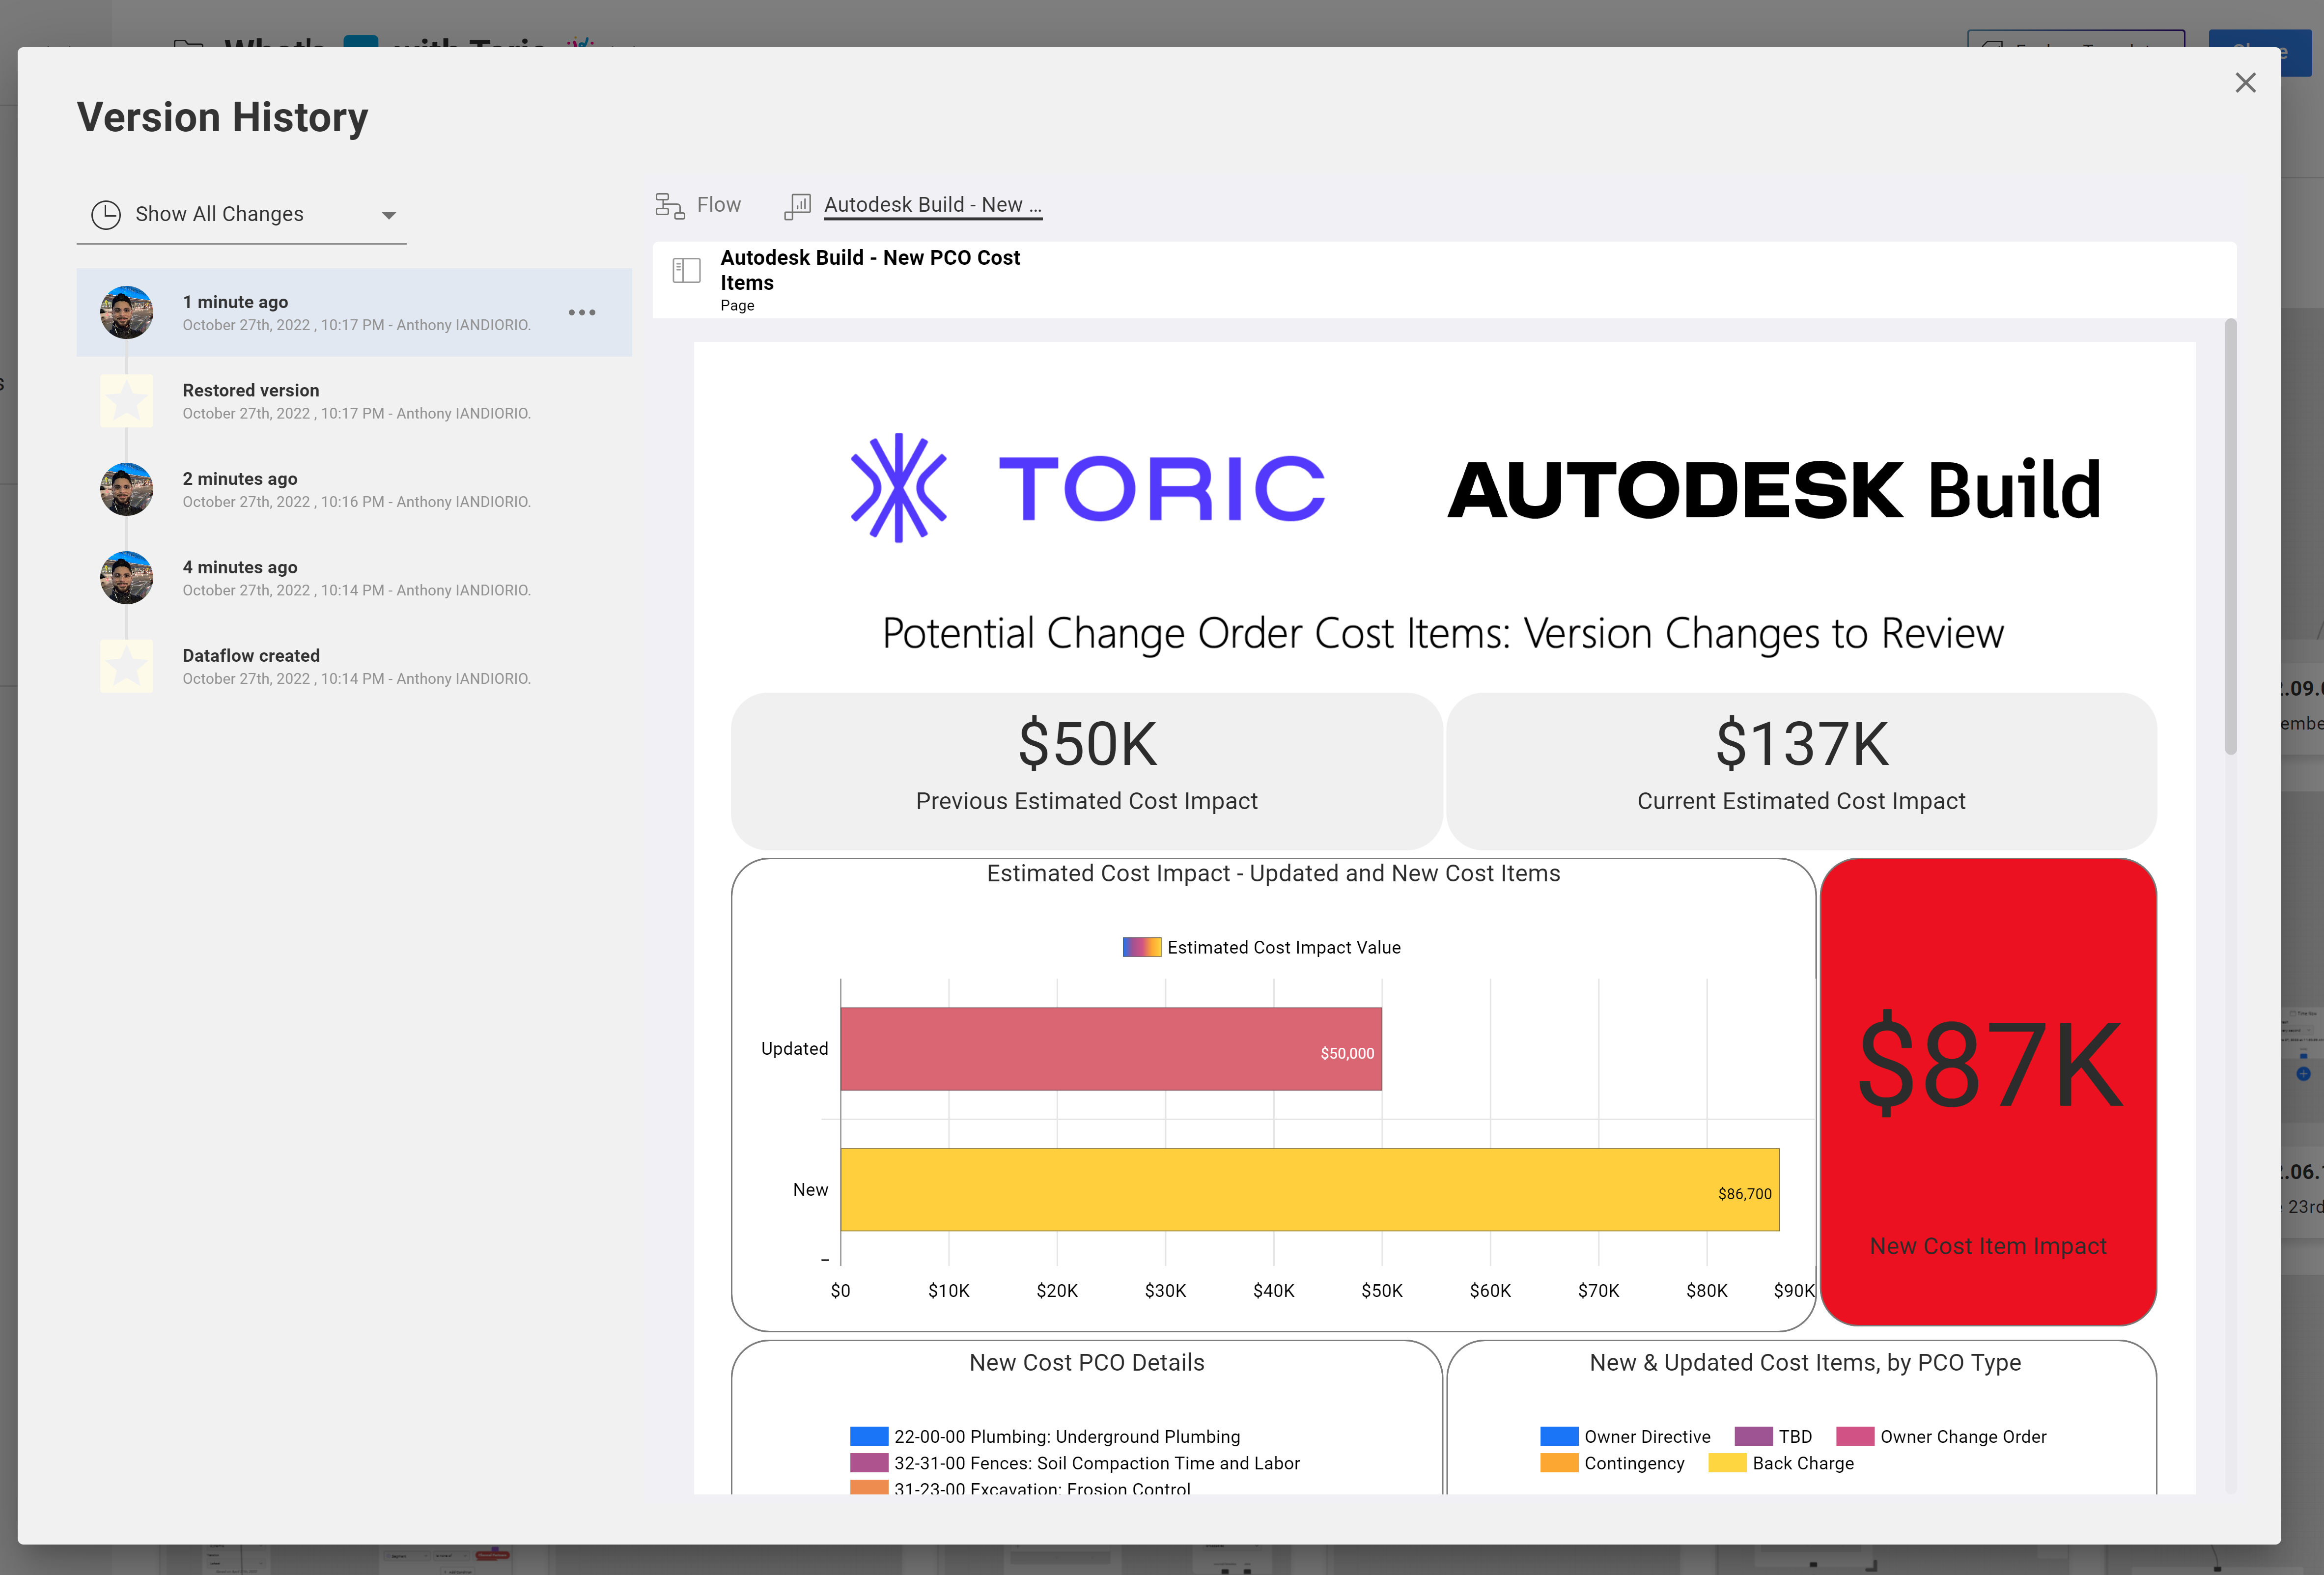This screenshot has height=1575, width=2324.
Task: Switch to the Autodesk Build - New tab
Action: point(932,204)
